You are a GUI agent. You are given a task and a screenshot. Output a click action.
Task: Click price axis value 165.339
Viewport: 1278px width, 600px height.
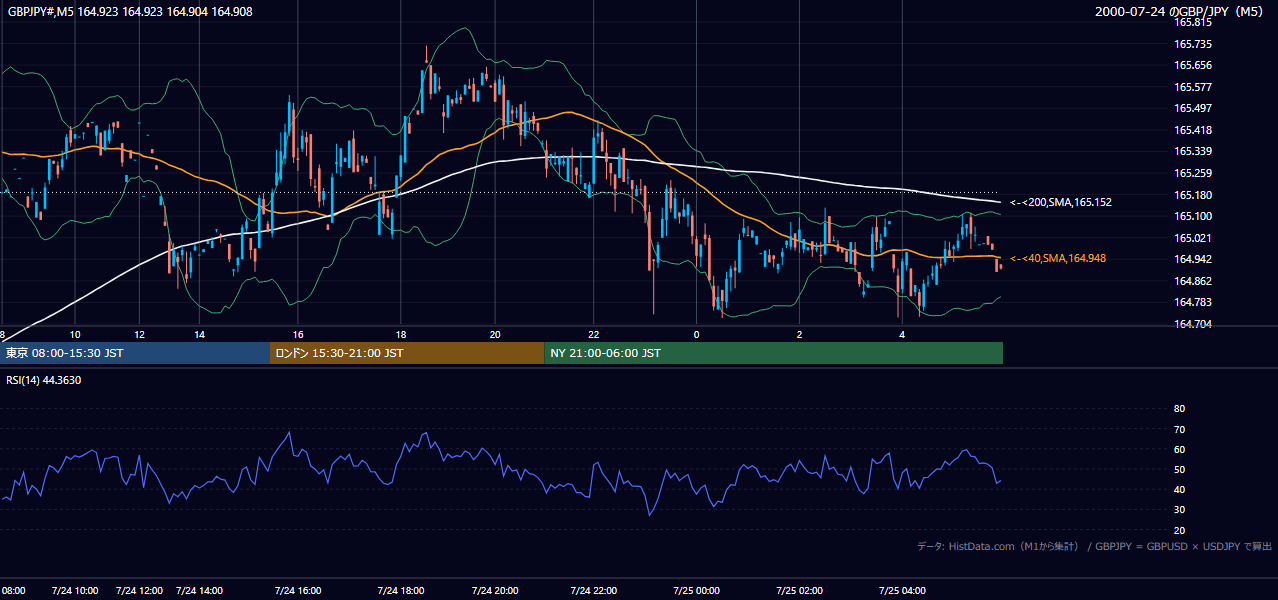pos(1192,151)
